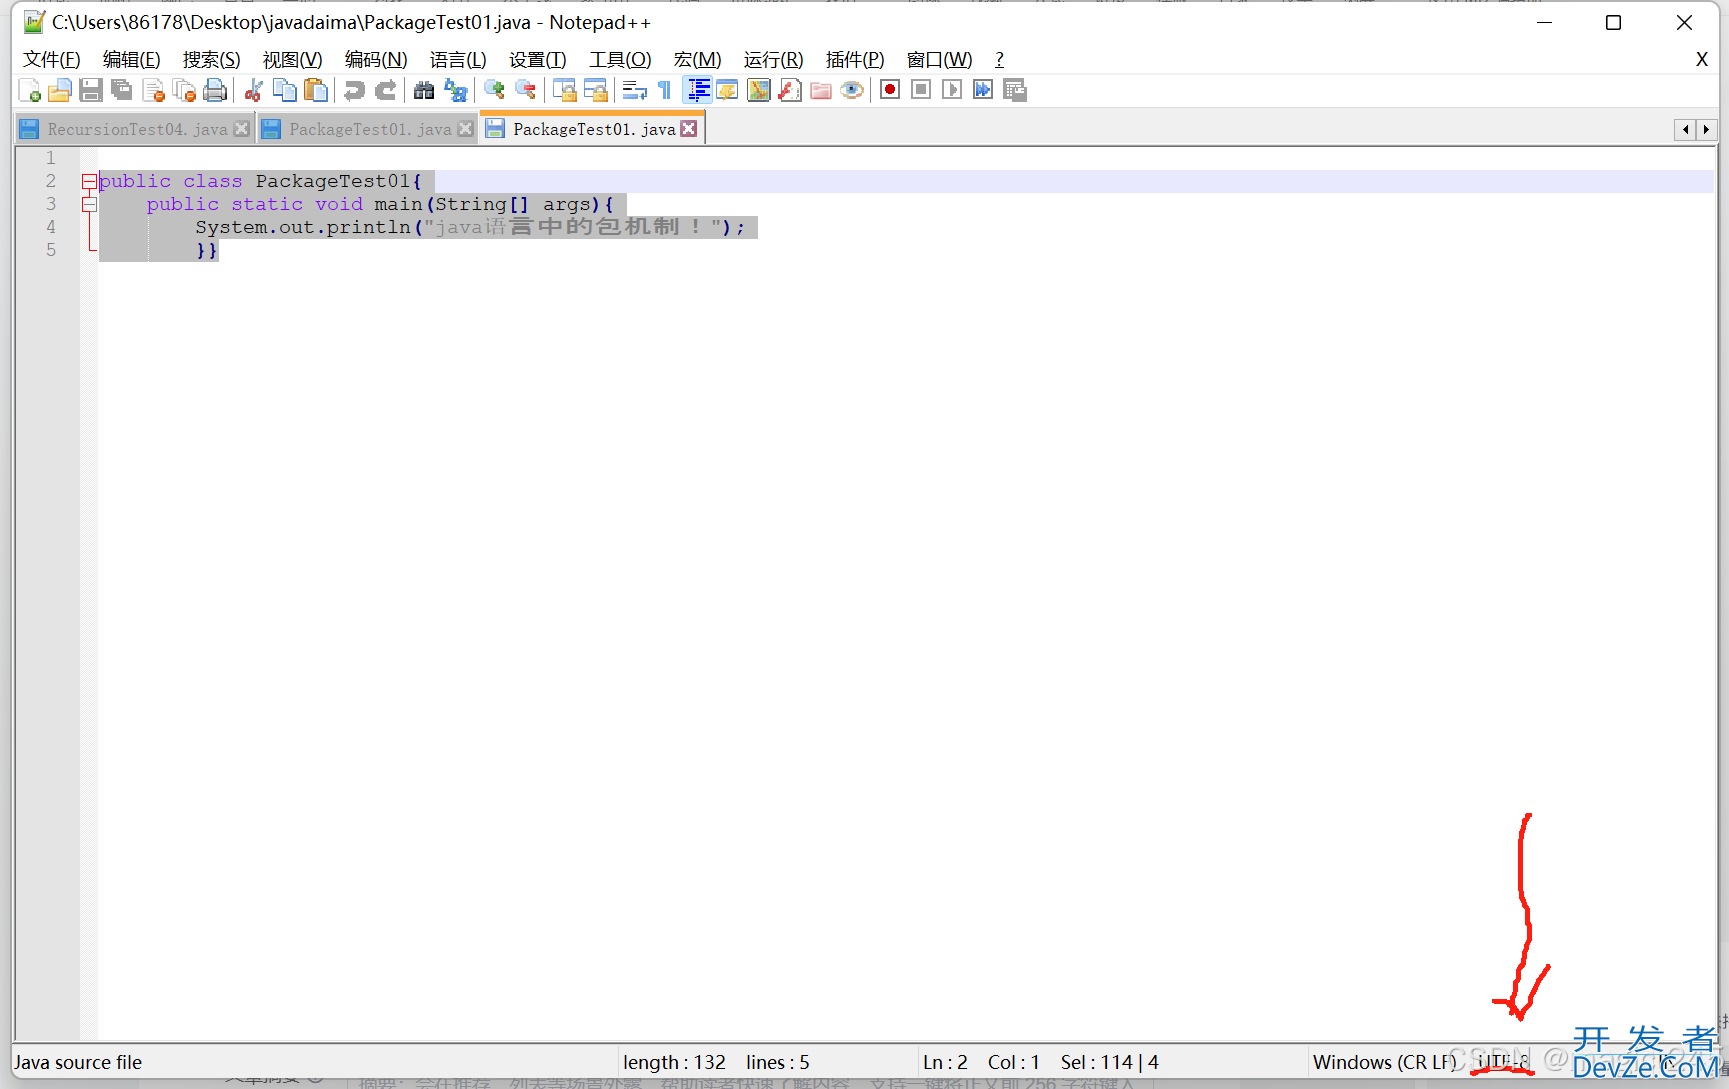Open the 工具(O) menu
1729x1089 pixels.
point(620,60)
